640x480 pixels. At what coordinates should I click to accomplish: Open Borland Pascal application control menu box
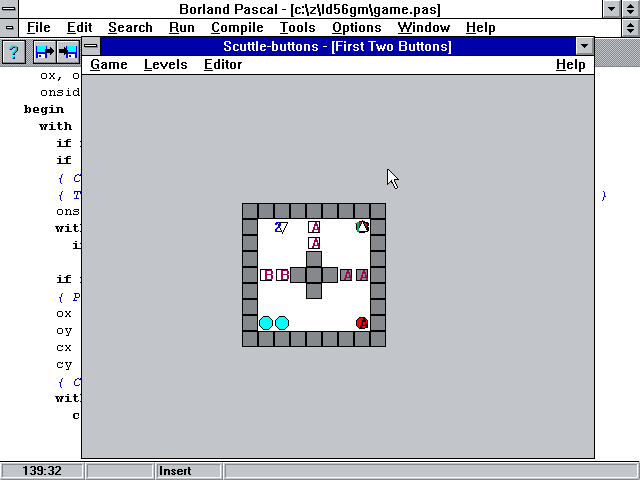click(x=9, y=9)
